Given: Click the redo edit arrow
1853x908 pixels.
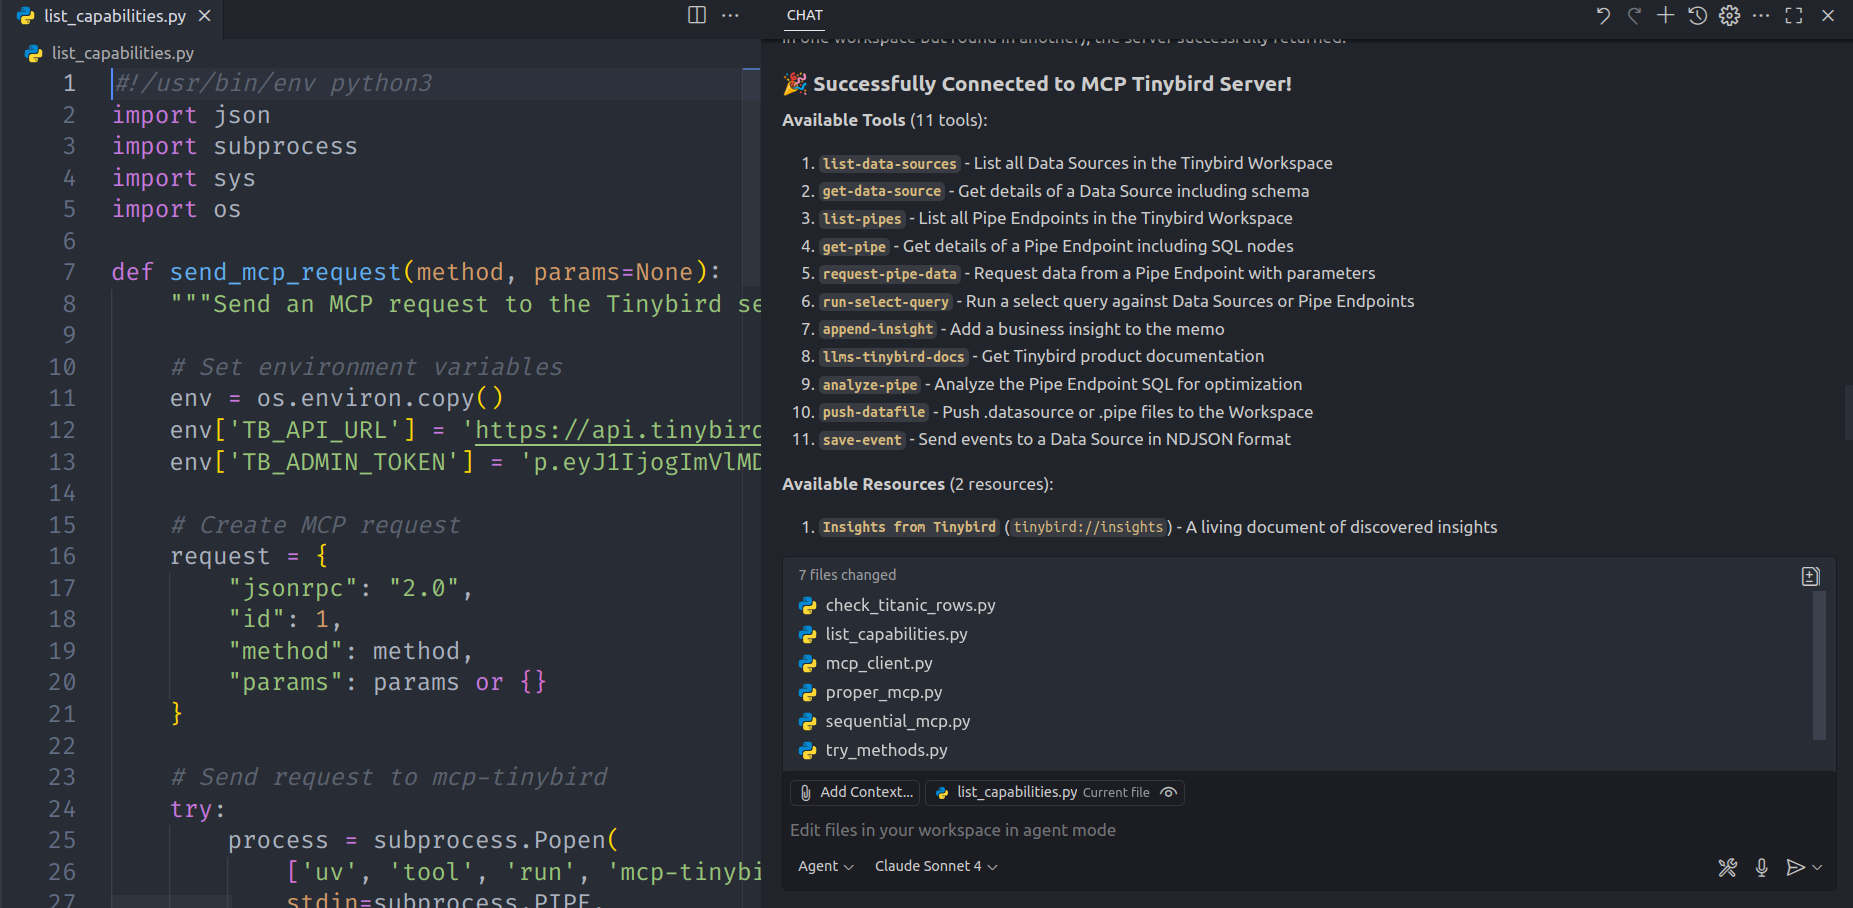Looking at the screenshot, I should click(1634, 16).
